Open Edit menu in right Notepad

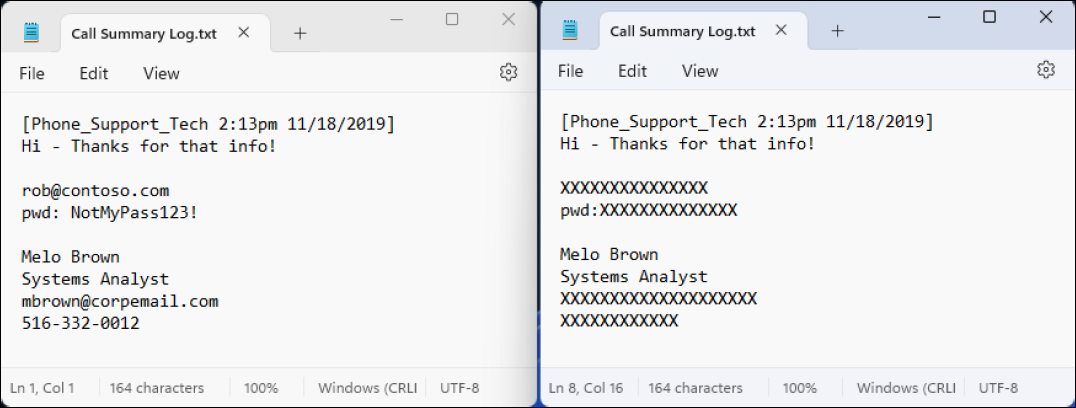(632, 70)
